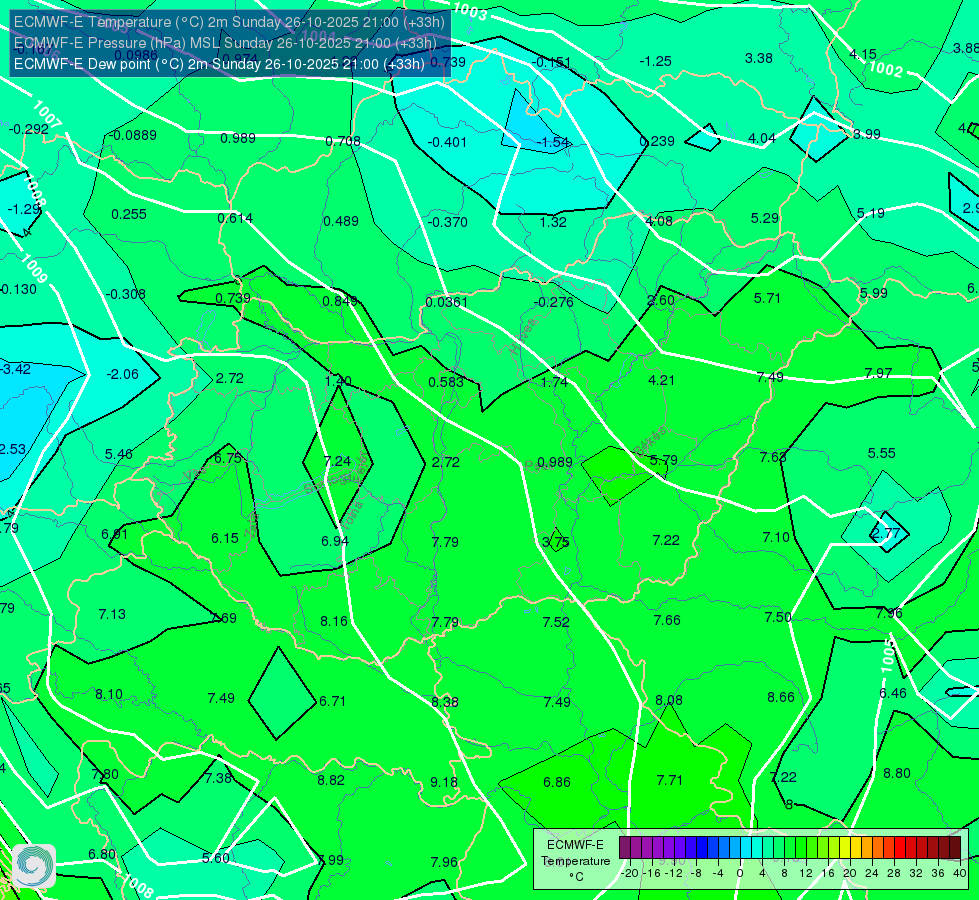Click the 5.71 temperature value
This screenshot has width=979, height=900.
(x=767, y=299)
